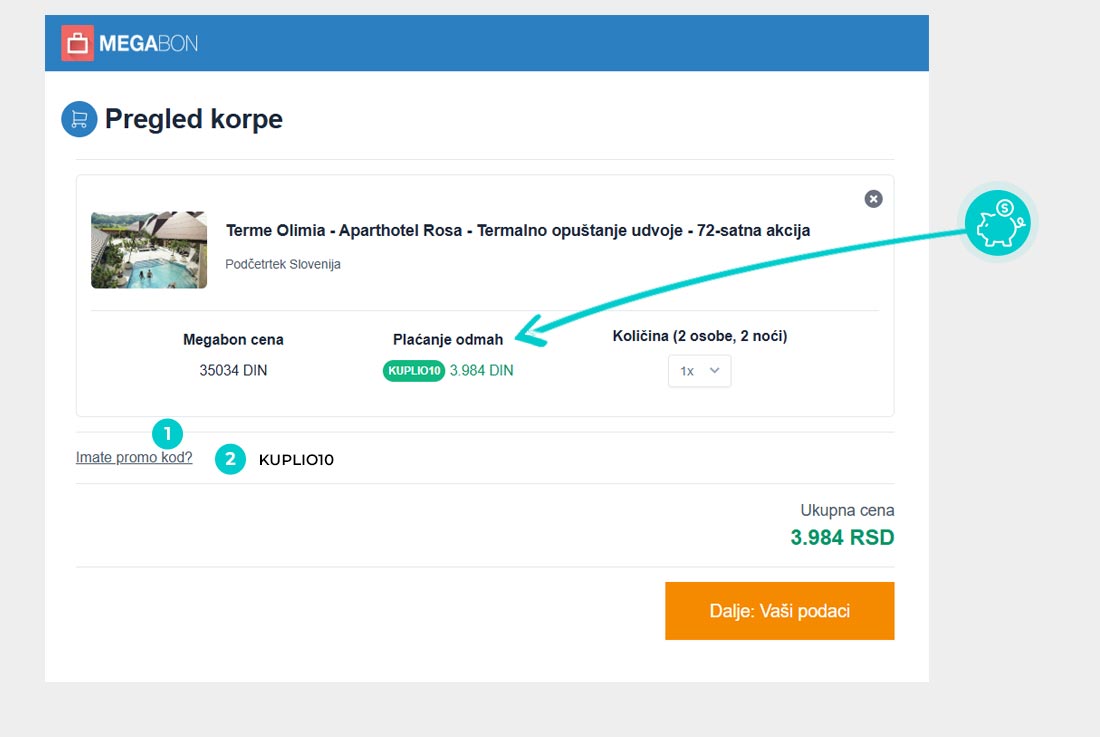Click the piggy bank savings icon
The height and width of the screenshot is (737, 1100).
pos(997,223)
